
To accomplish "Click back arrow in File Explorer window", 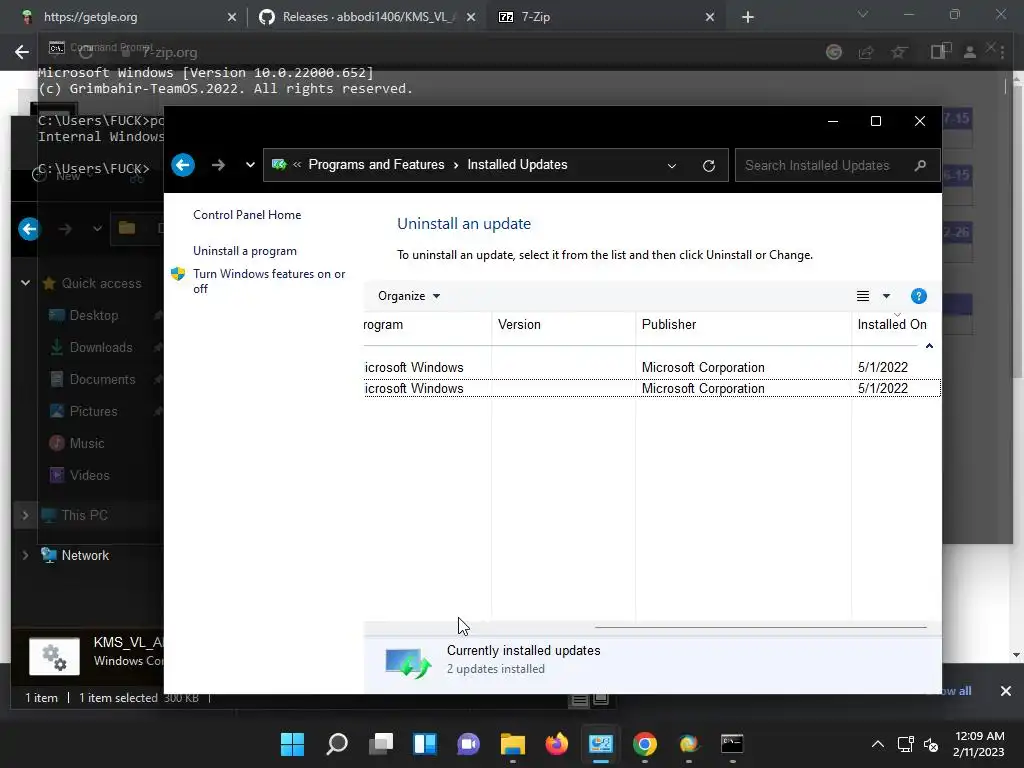I will (29, 229).
